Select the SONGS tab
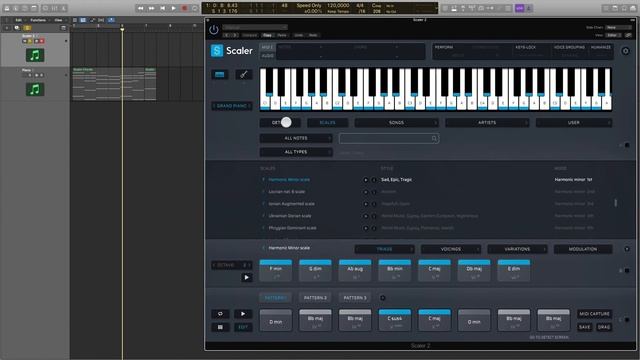The height and width of the screenshot is (360, 640). coord(396,122)
